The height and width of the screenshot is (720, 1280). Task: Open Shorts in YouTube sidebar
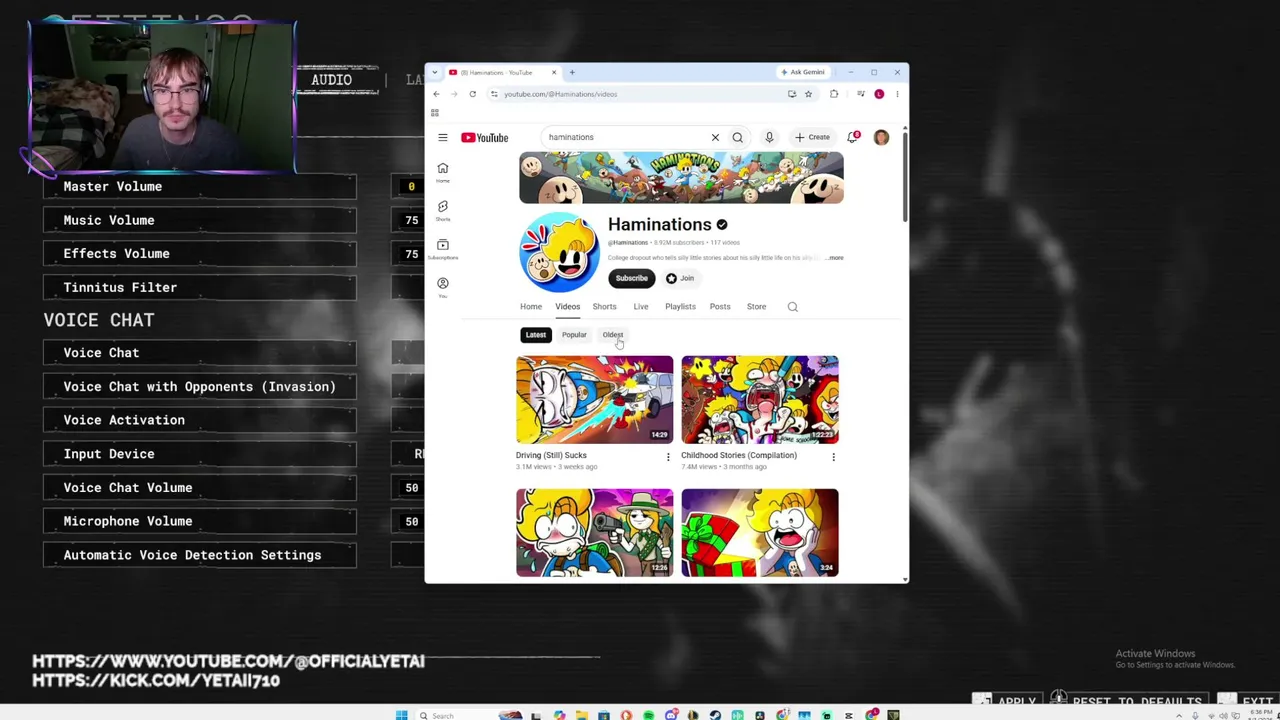point(443,210)
